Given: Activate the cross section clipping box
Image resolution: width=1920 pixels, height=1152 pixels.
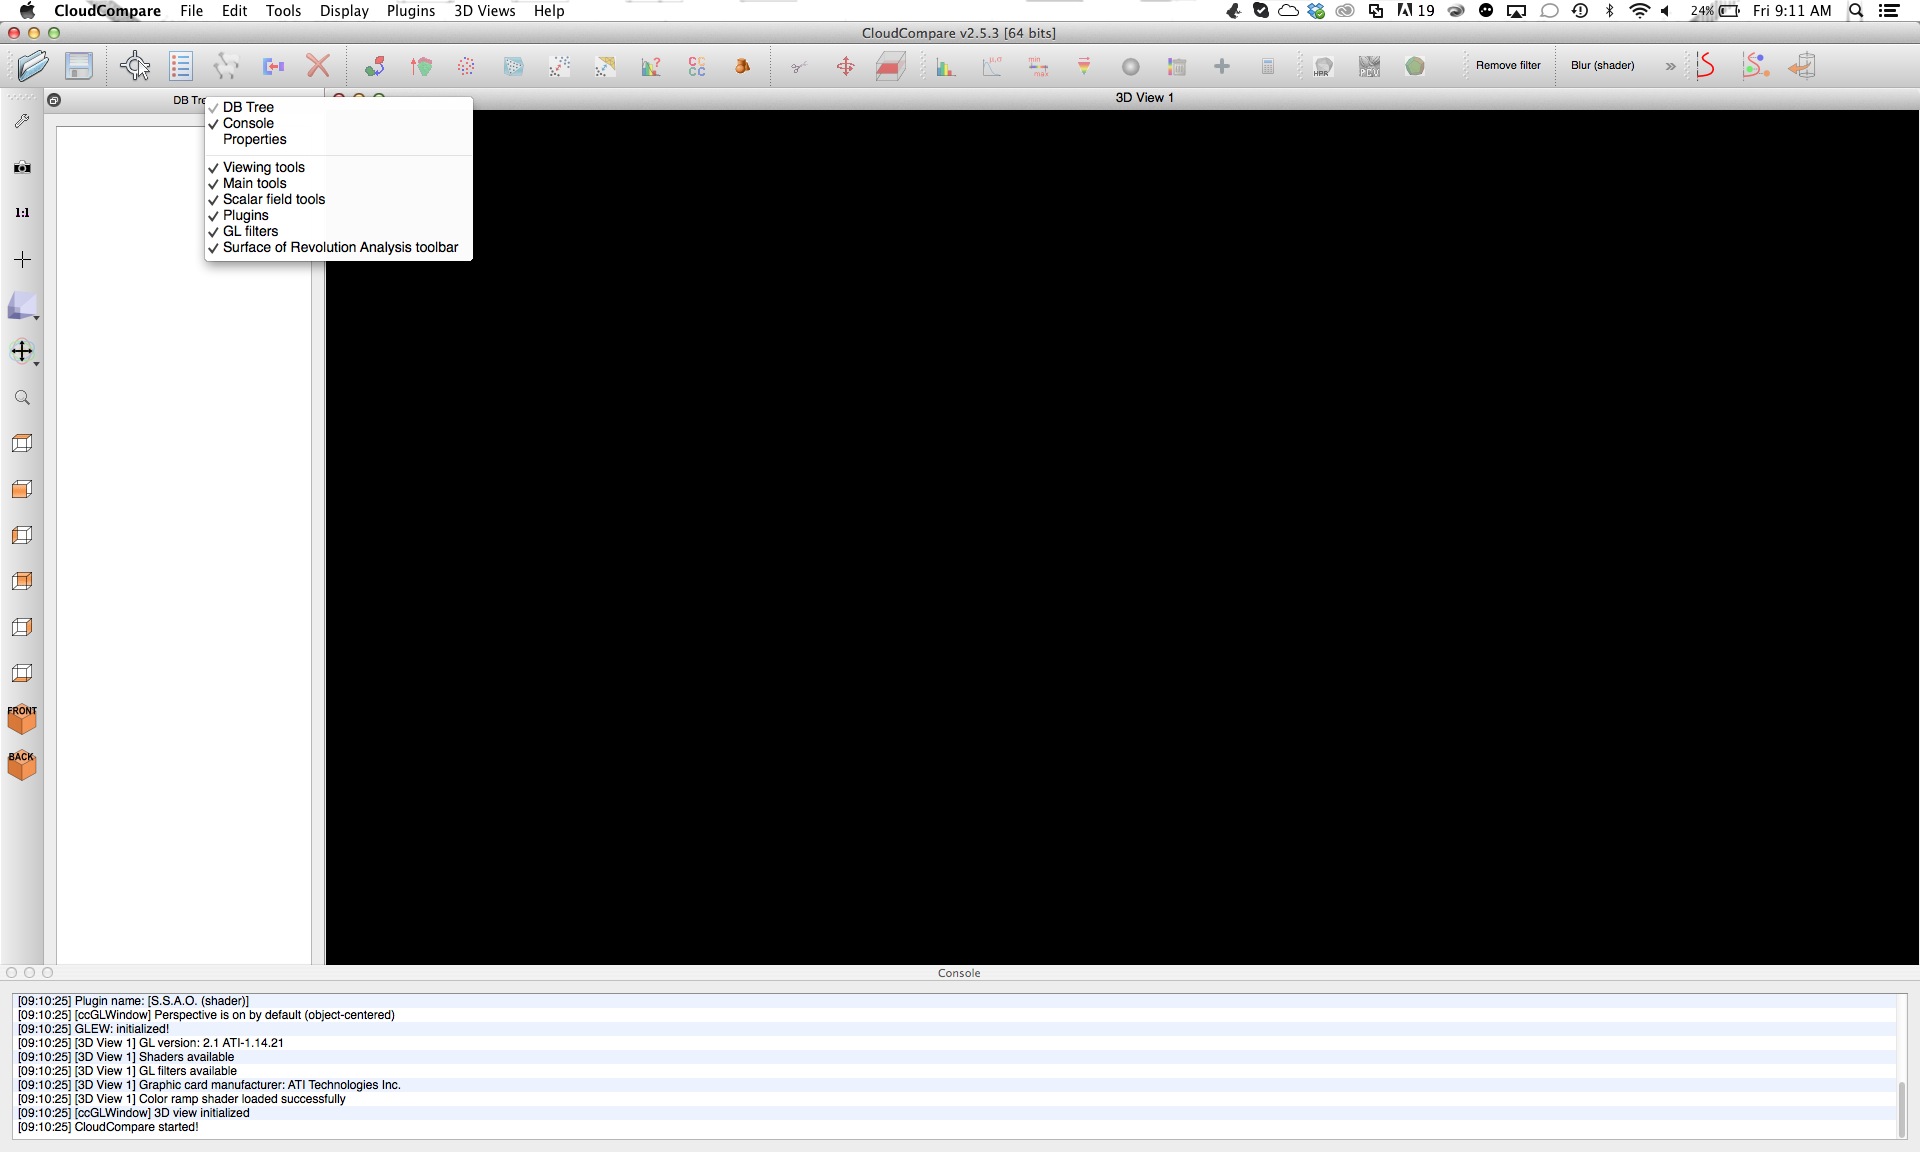Looking at the screenshot, I should pos(889,66).
